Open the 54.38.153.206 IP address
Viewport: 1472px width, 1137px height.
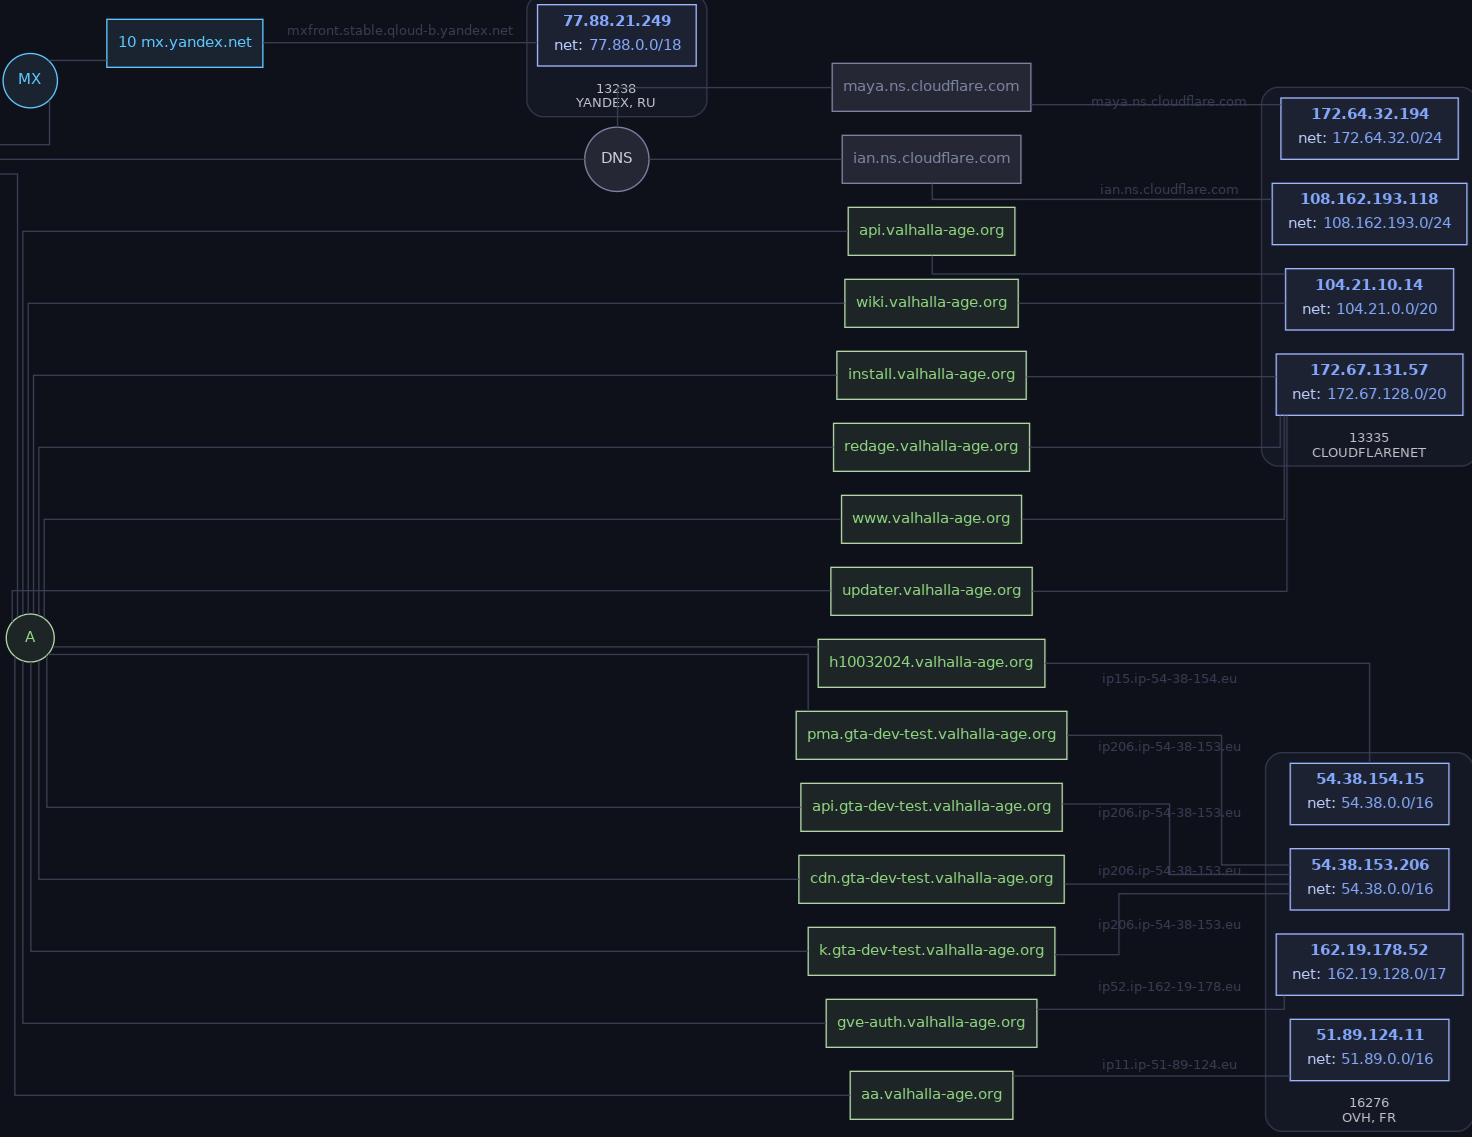pyautogui.click(x=1369, y=865)
